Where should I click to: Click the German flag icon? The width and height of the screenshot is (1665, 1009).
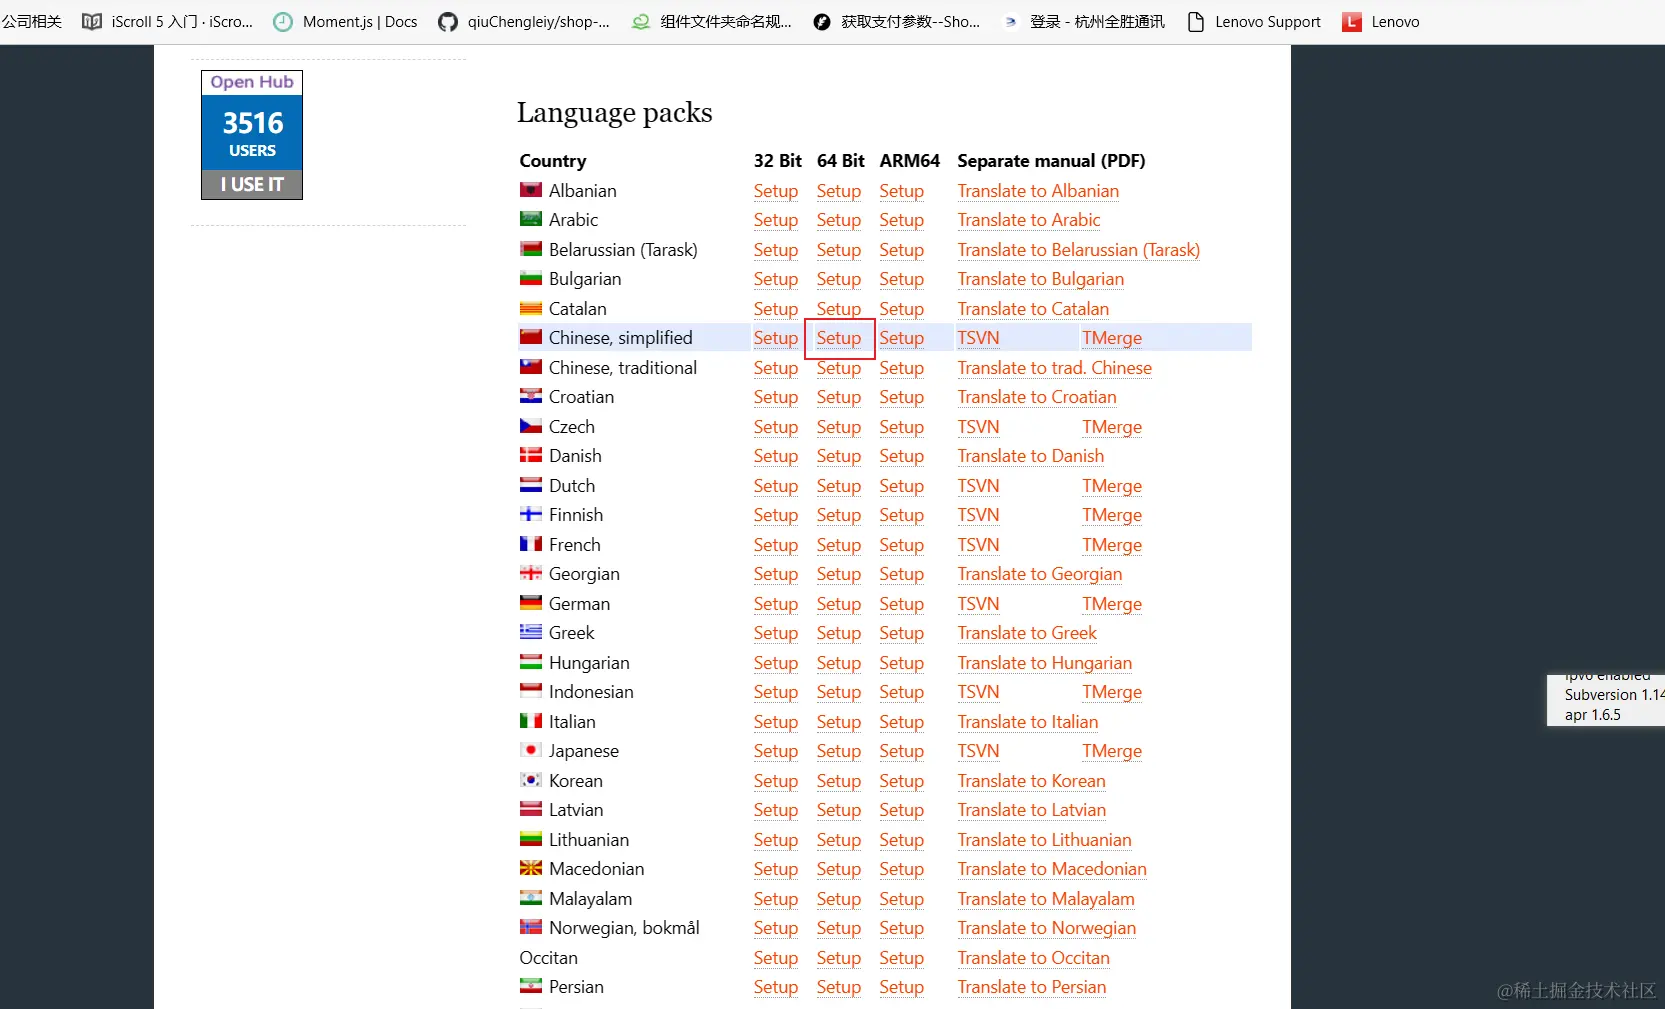(531, 603)
